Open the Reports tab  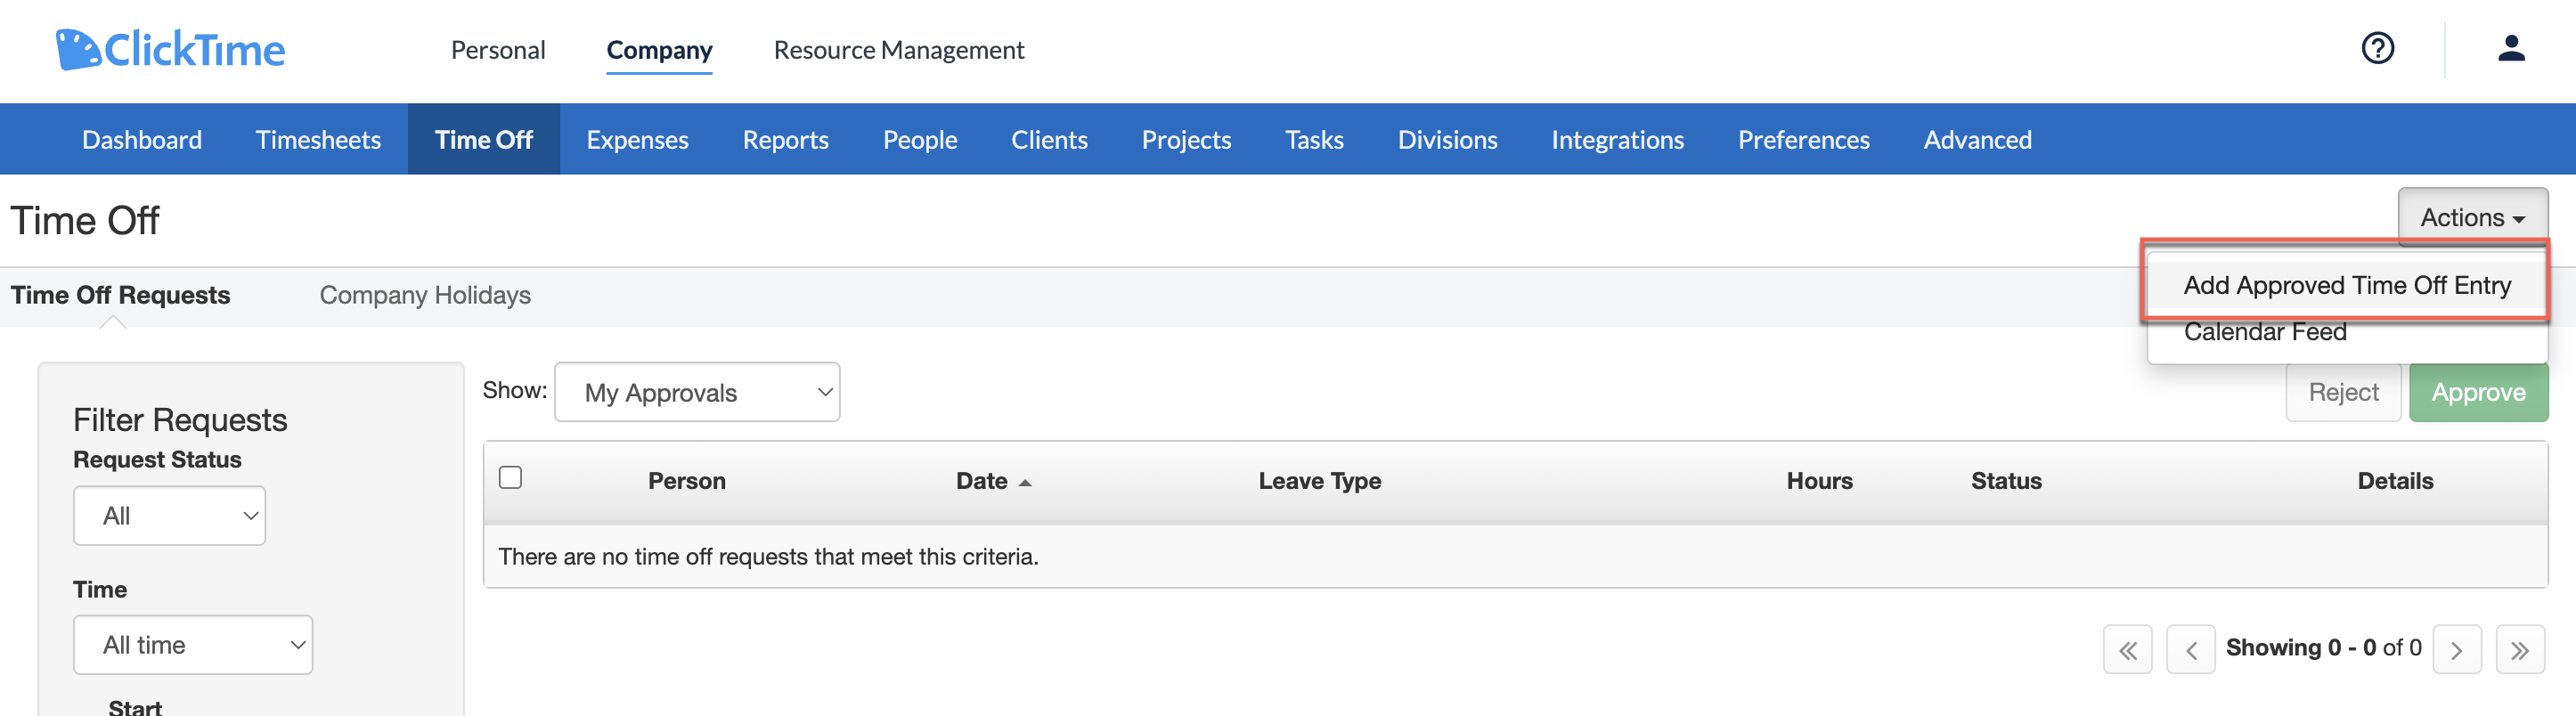(785, 139)
